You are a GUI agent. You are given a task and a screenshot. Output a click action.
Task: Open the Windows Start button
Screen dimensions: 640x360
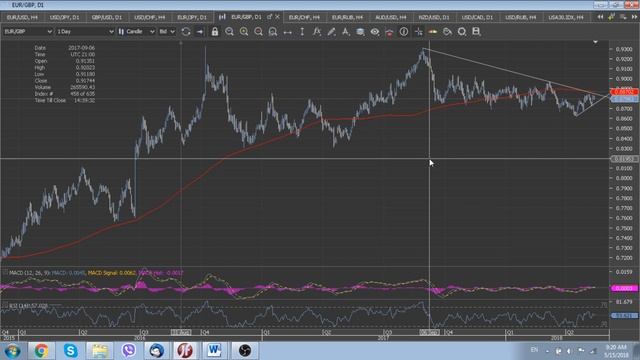[x=12, y=351]
